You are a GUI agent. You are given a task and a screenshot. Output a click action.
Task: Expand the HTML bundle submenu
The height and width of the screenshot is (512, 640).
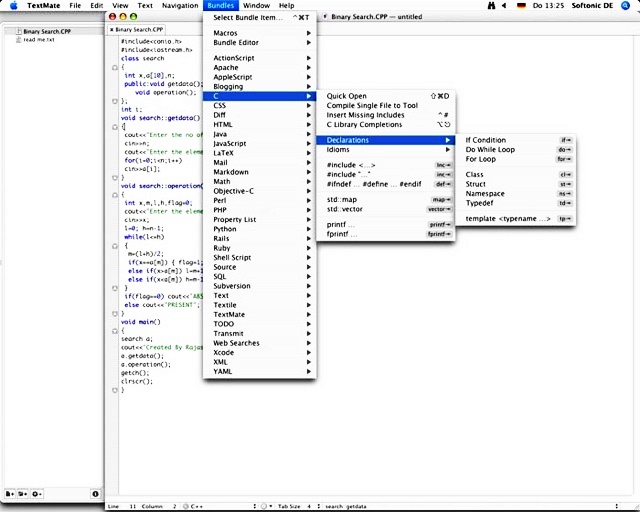point(260,125)
